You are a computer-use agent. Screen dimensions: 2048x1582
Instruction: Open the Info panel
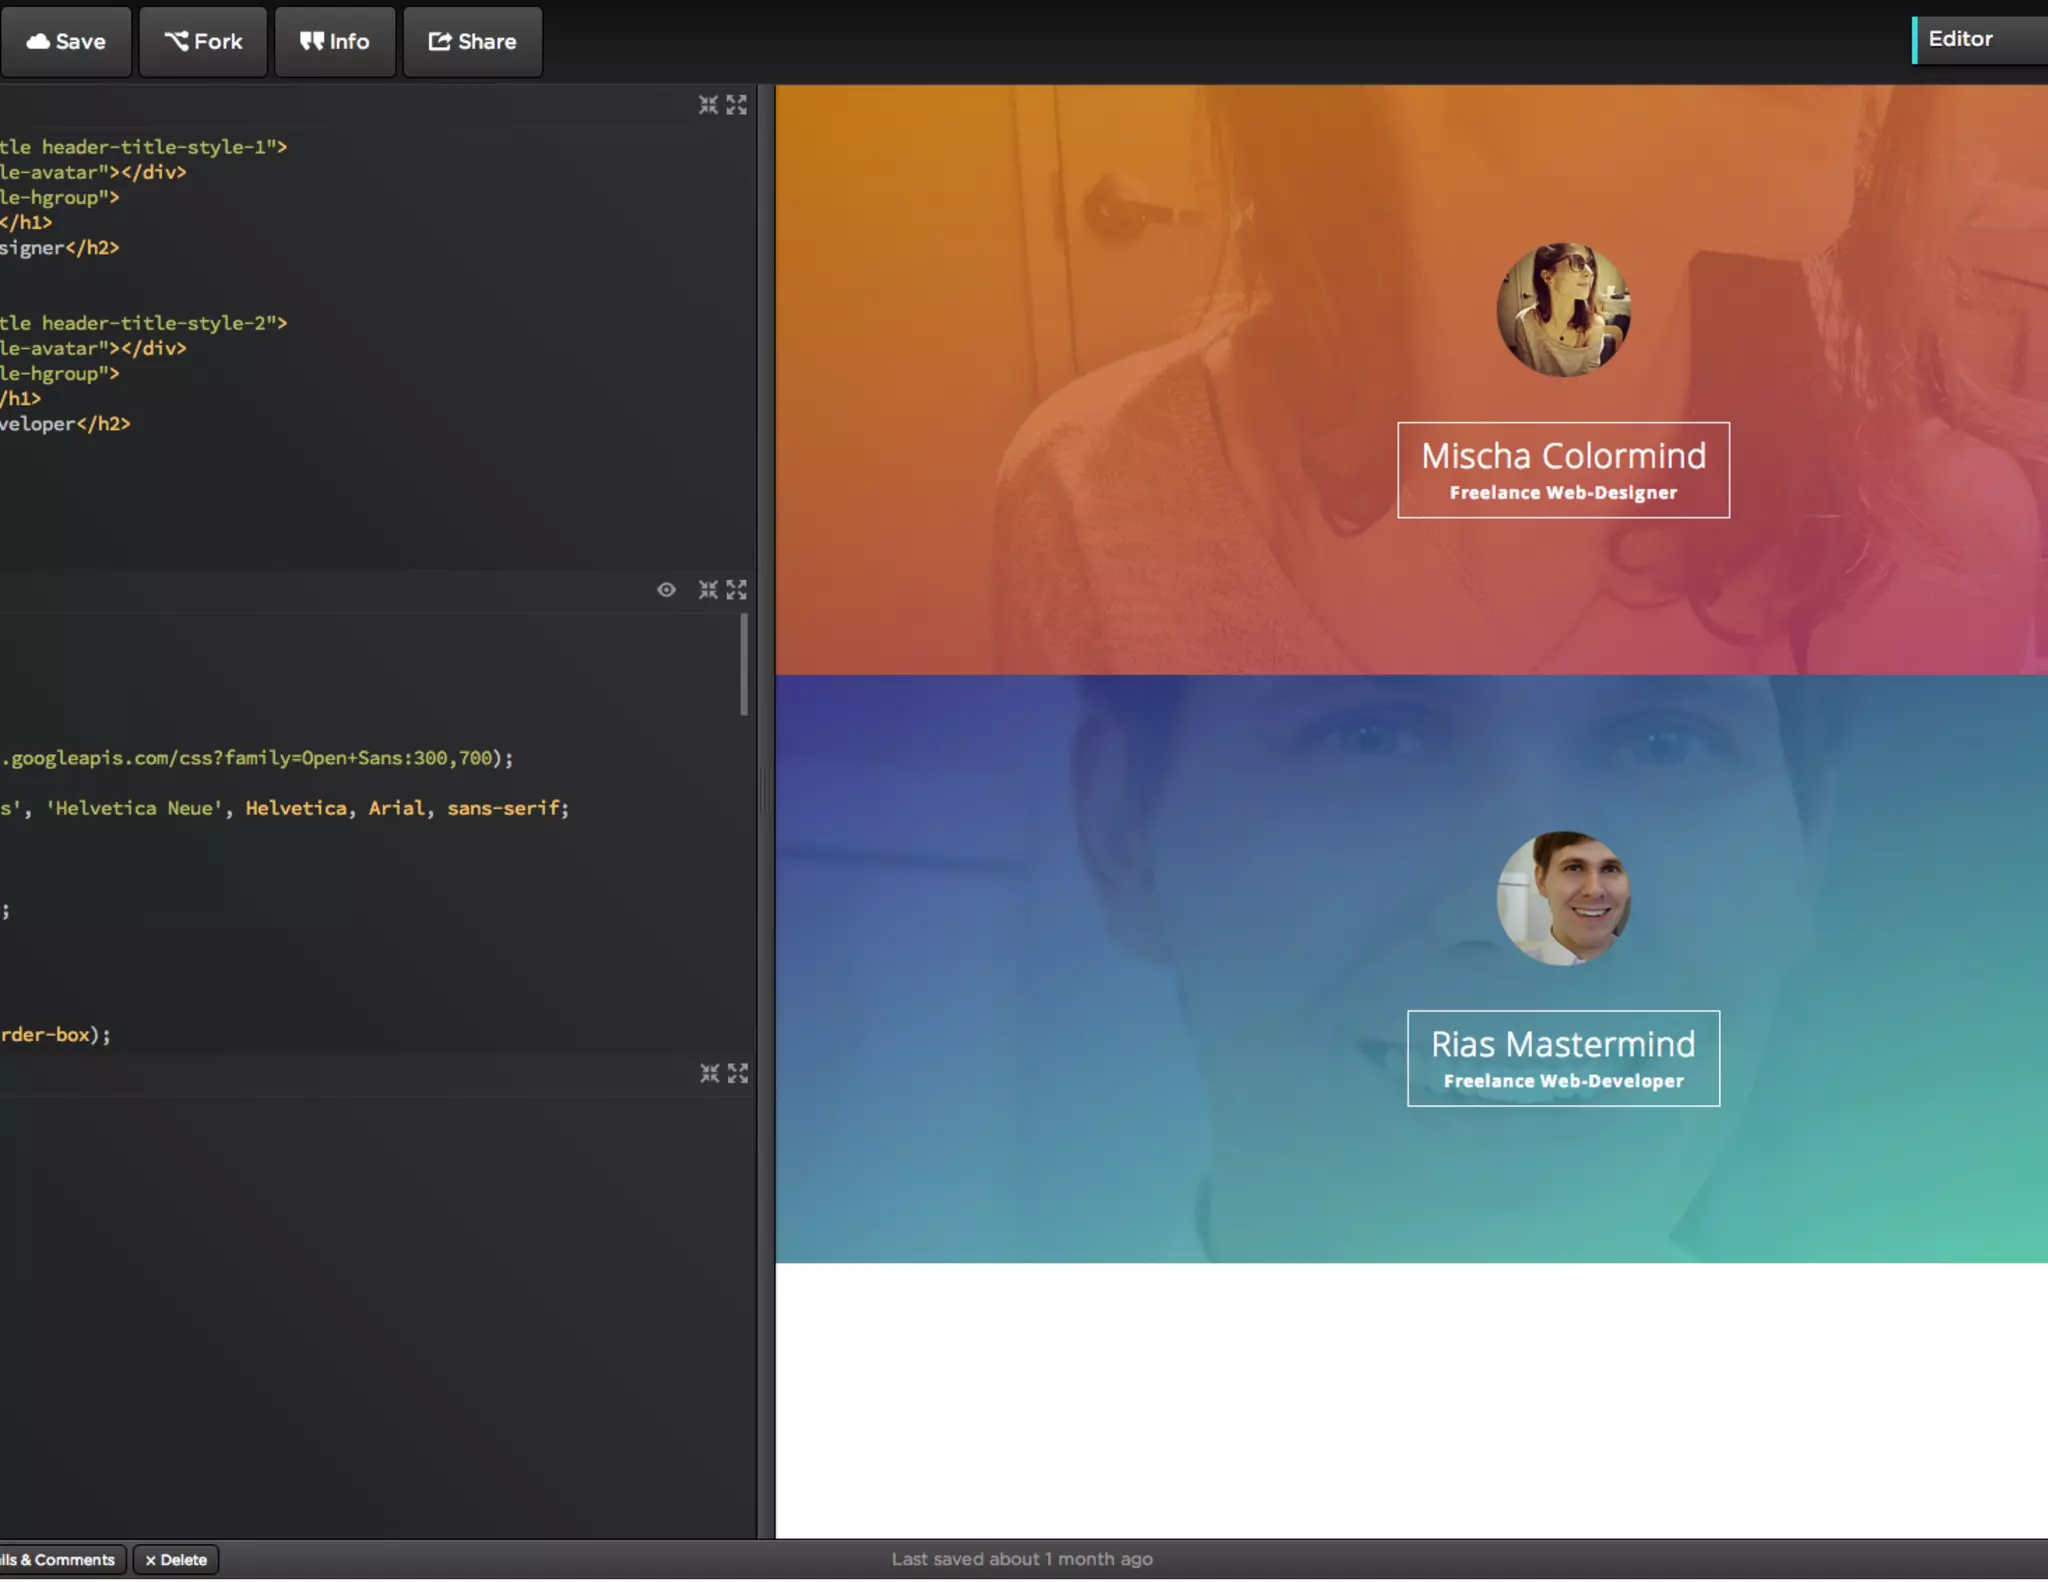click(335, 42)
